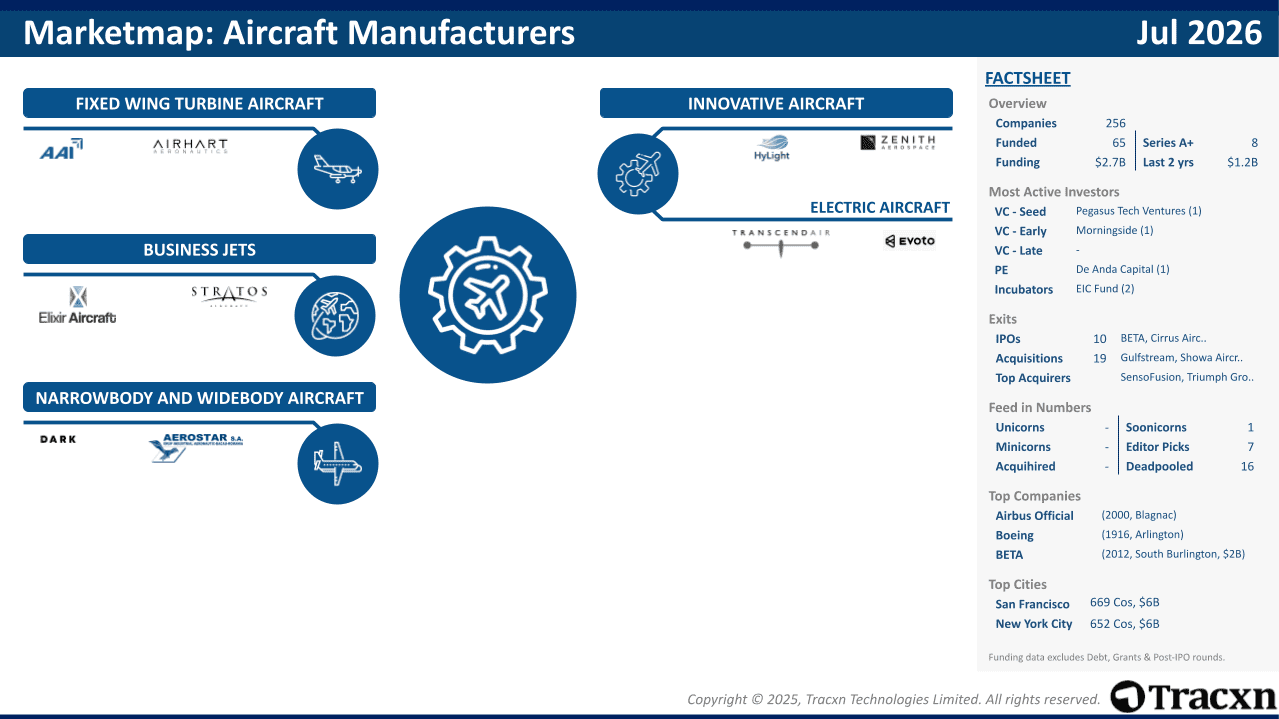Select the Innovative Aircraft category header
Screen dimensions: 1279x719
pyautogui.click(x=776, y=103)
